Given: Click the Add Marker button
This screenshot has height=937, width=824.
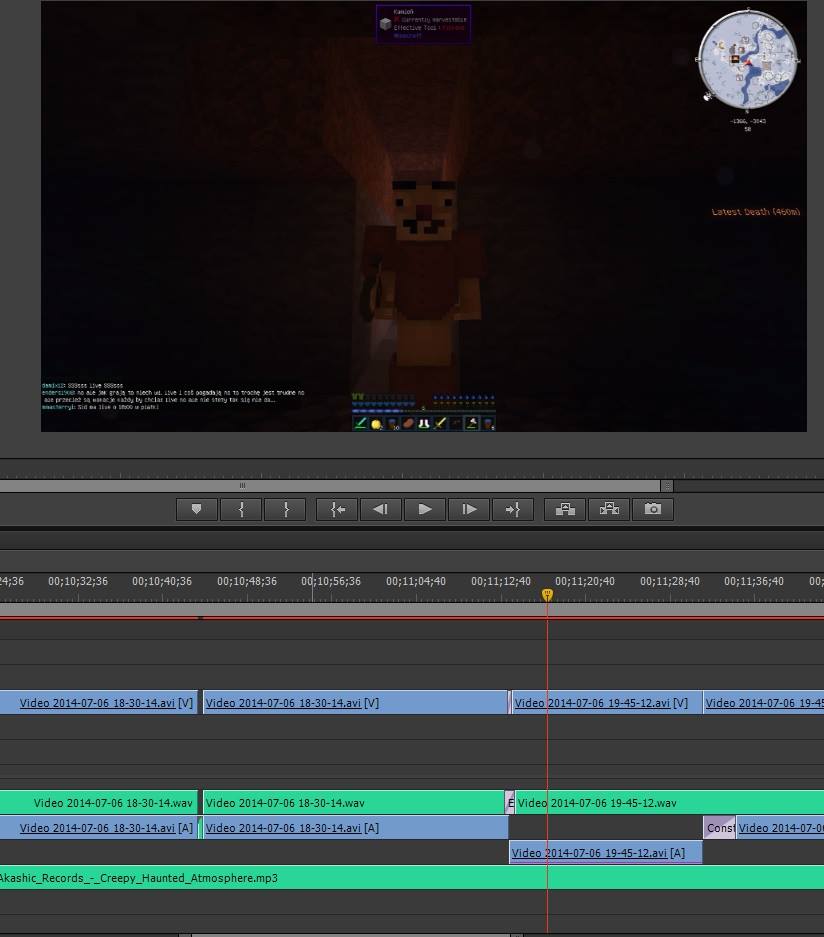Looking at the screenshot, I should tap(197, 509).
